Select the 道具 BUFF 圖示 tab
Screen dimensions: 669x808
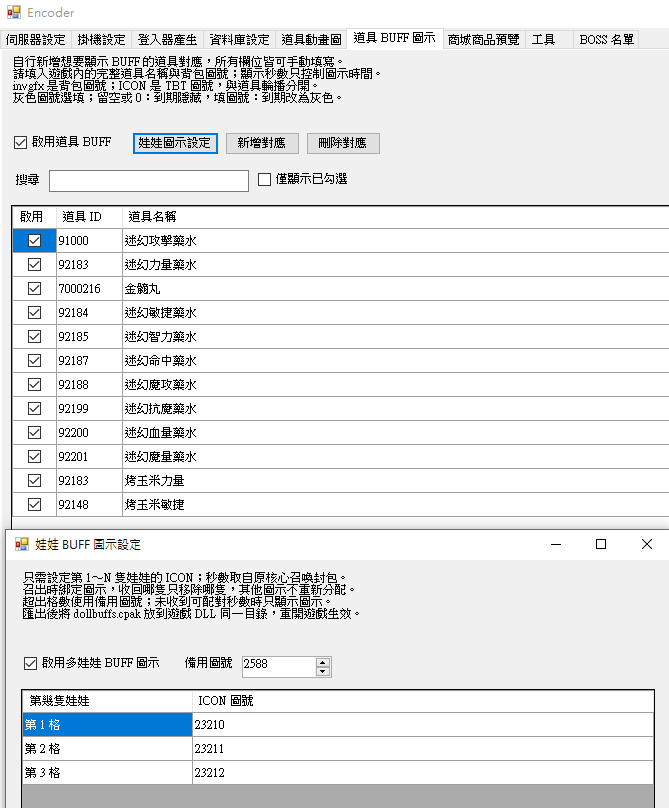[x=395, y=38]
